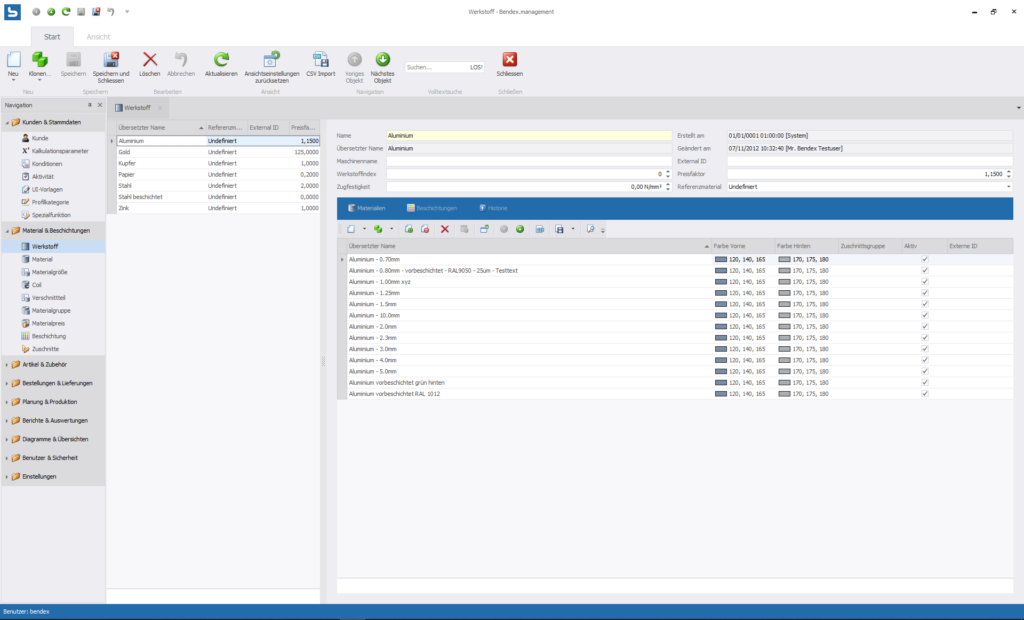Expand the Einstellungen navigation group
Screen dimensions: 1024x620
click(40, 476)
